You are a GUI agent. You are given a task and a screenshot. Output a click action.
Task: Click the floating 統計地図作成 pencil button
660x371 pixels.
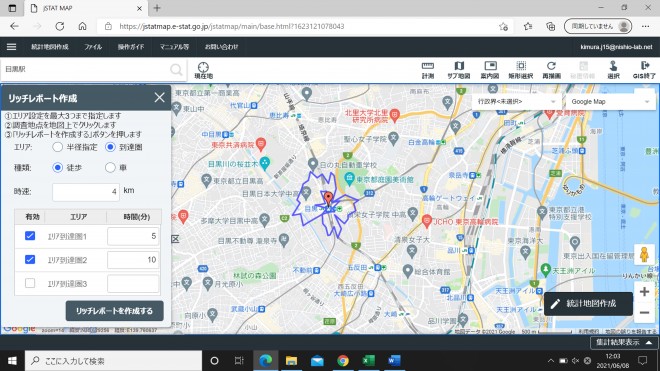point(588,304)
